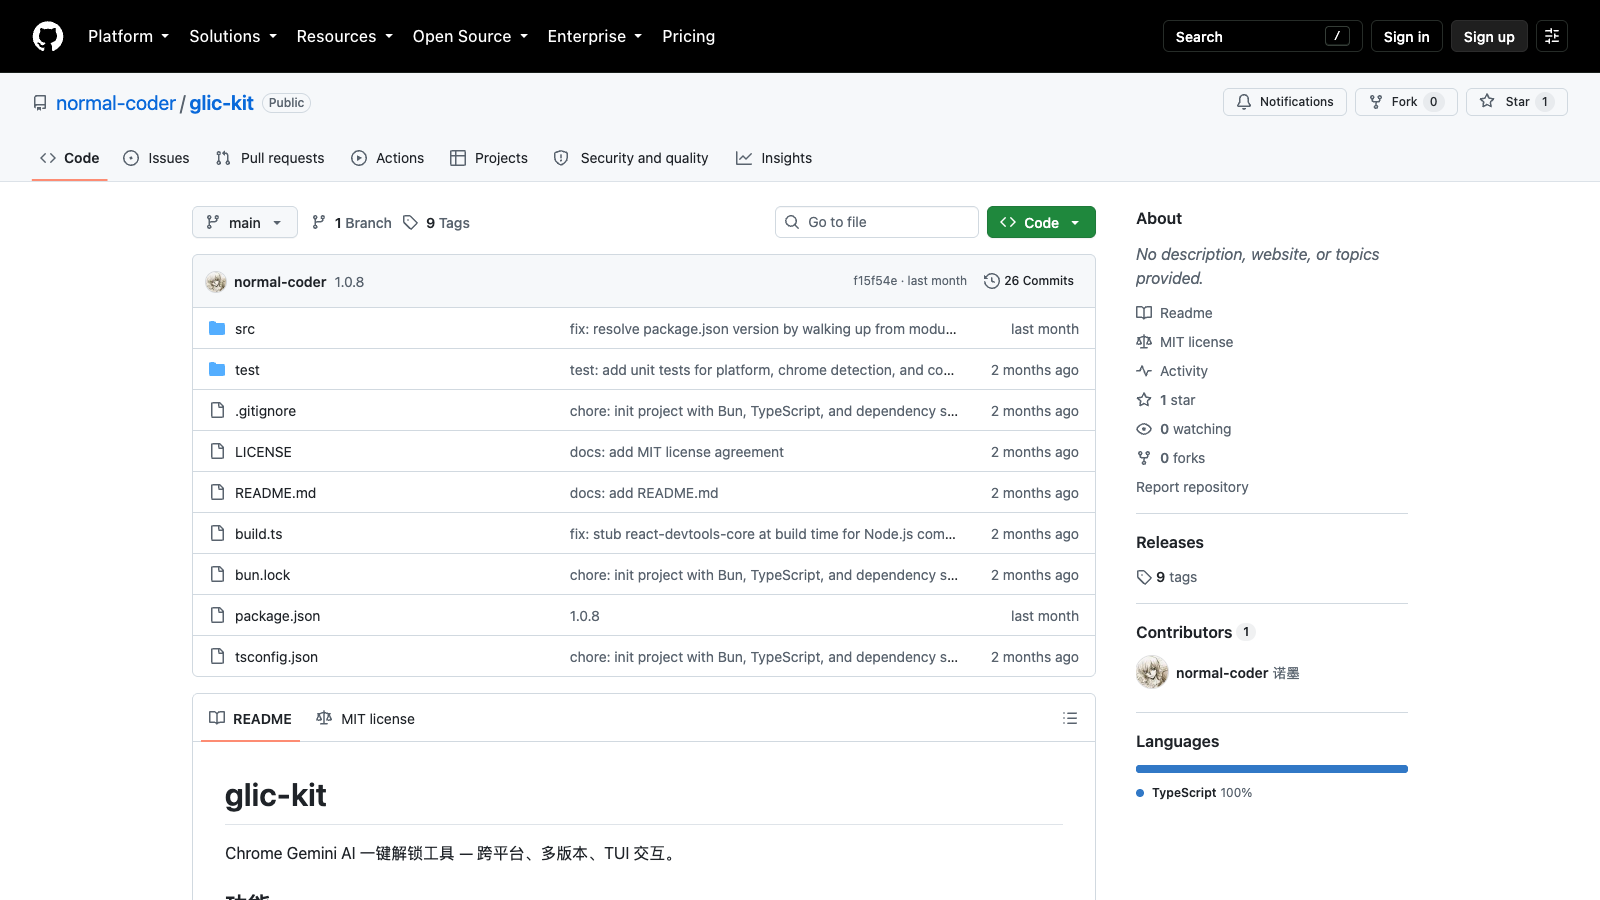Open the src folder
This screenshot has width=1600, height=900.
pos(245,329)
